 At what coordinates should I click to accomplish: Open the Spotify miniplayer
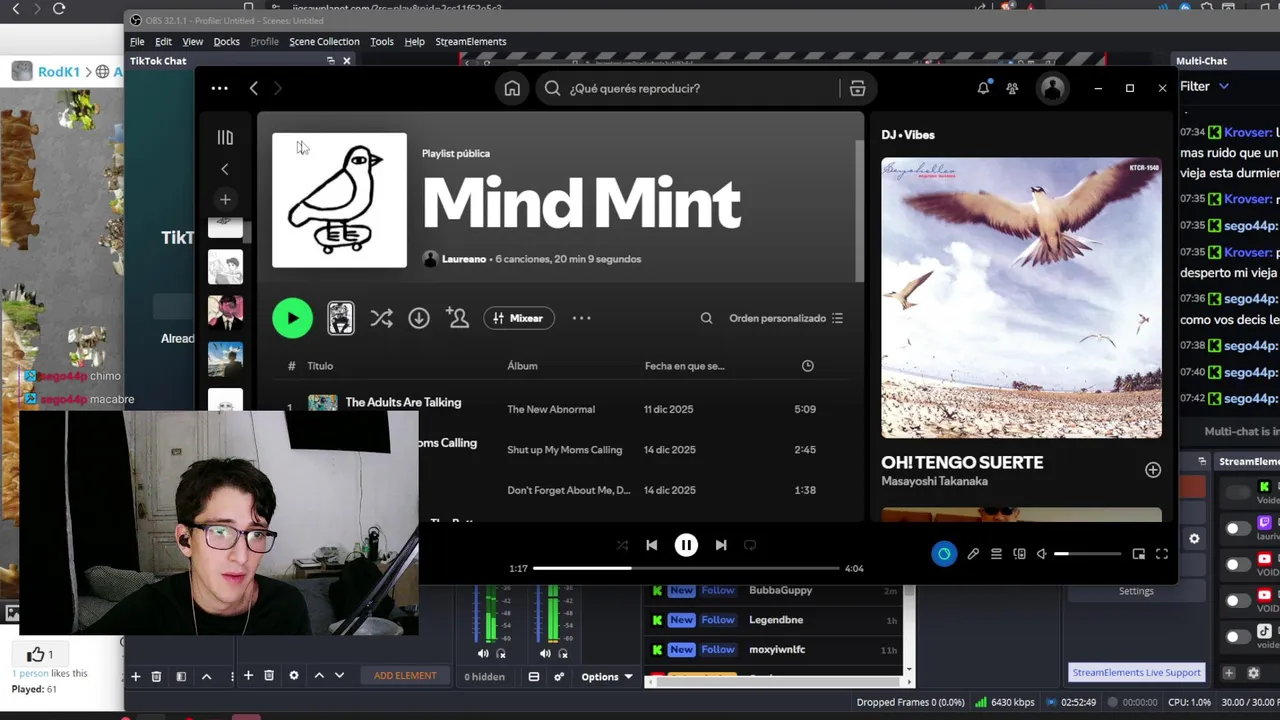pyautogui.click(x=1138, y=554)
